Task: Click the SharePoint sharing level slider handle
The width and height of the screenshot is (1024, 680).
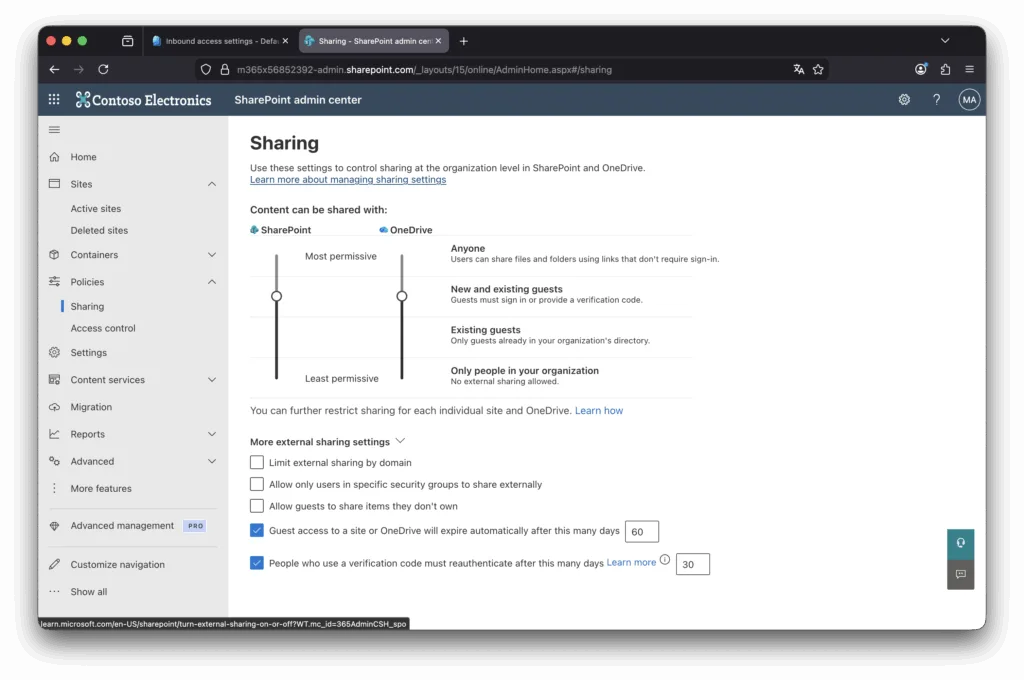Action: click(x=277, y=296)
